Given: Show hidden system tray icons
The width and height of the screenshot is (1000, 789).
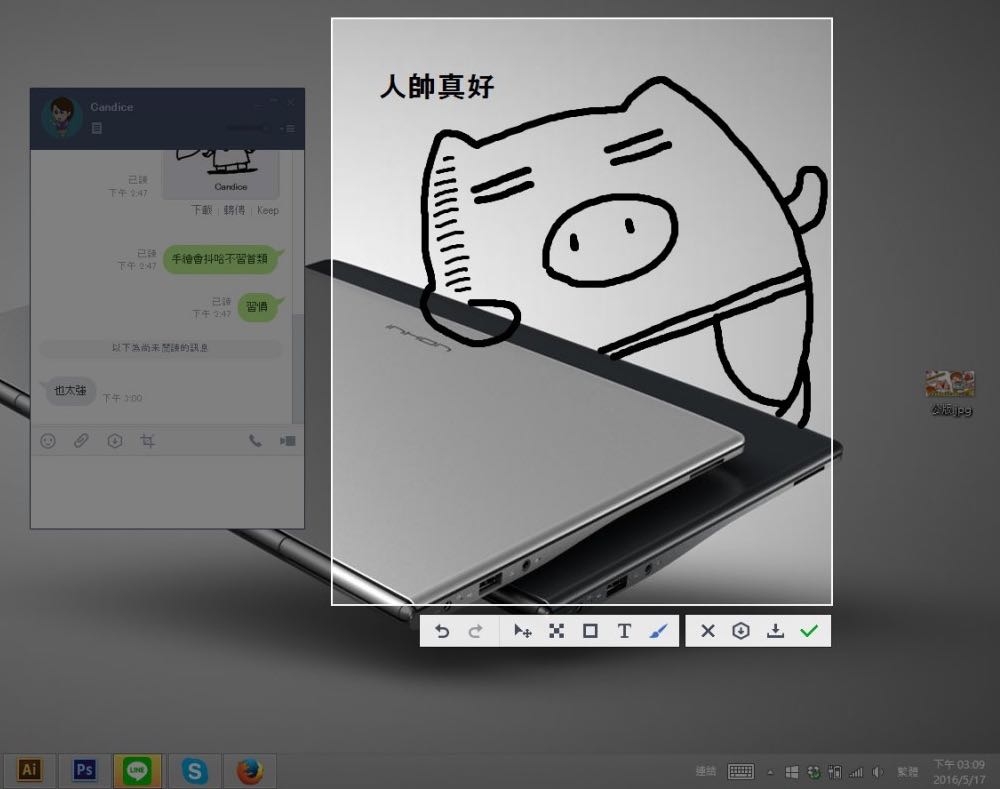Looking at the screenshot, I should coord(770,772).
